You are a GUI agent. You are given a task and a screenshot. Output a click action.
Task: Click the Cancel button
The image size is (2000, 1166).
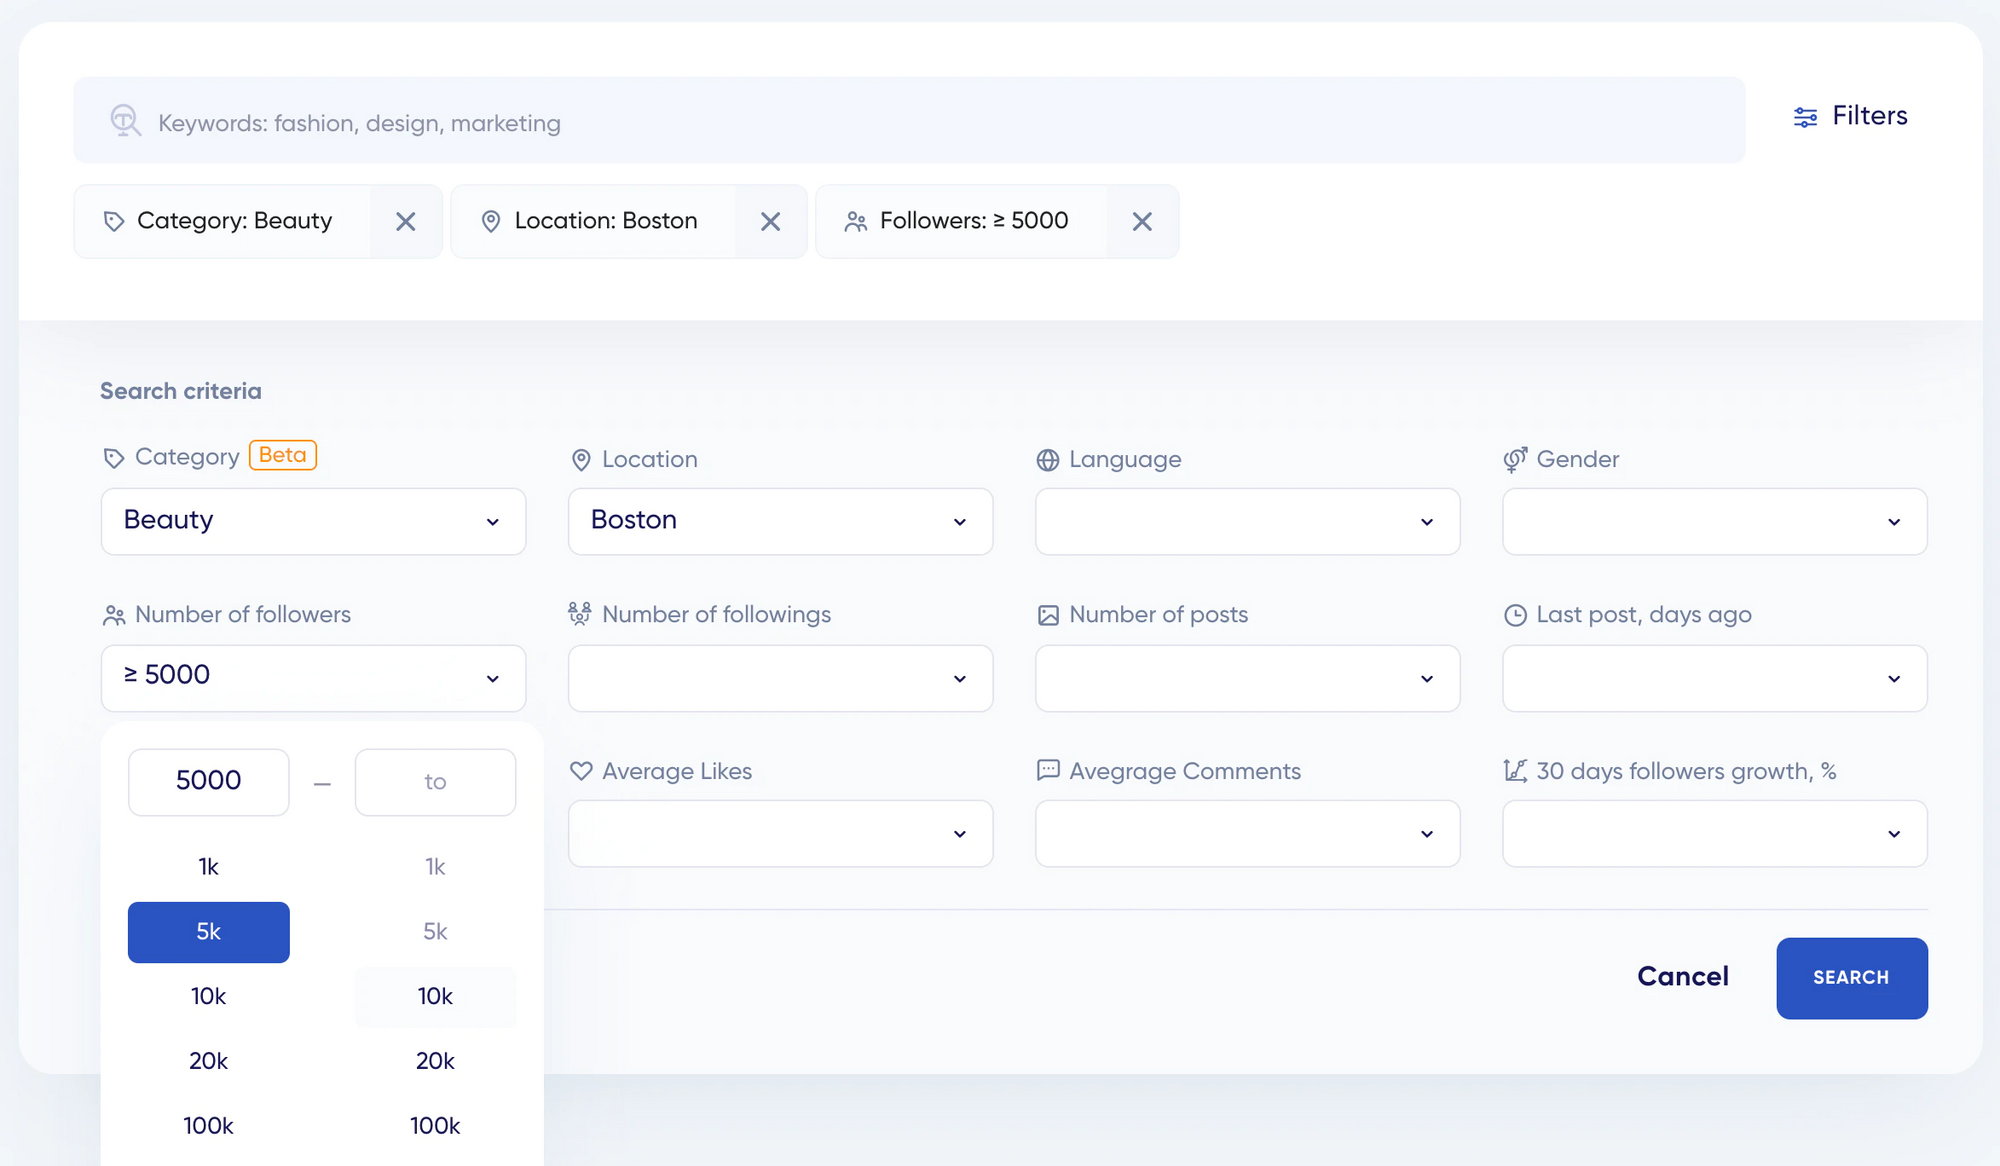click(x=1682, y=977)
